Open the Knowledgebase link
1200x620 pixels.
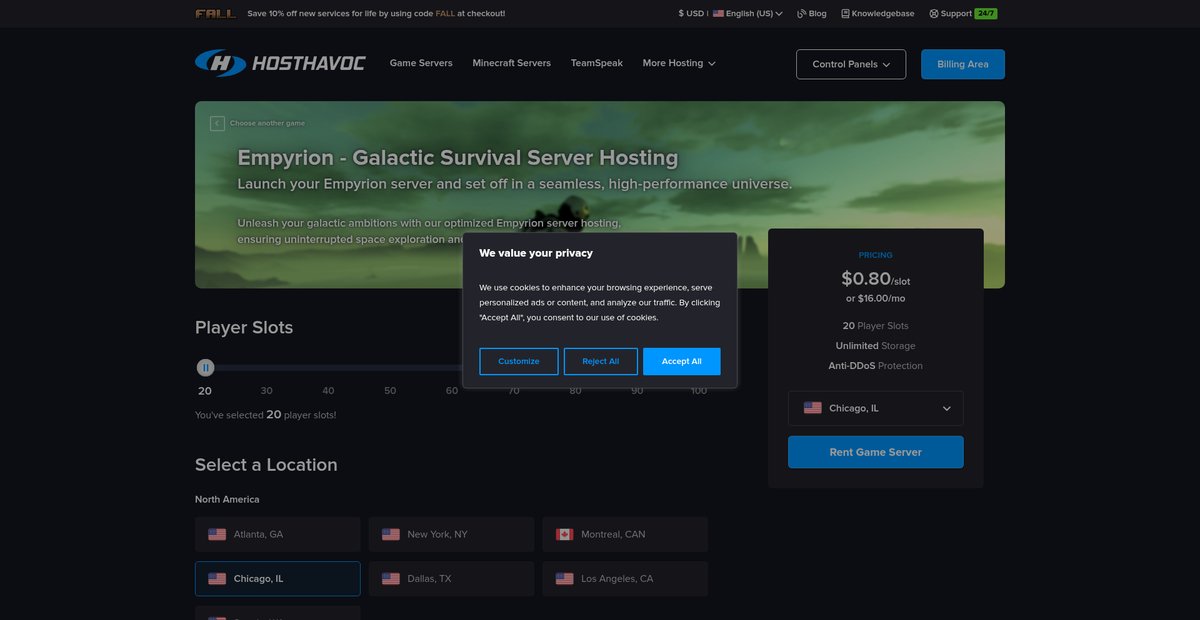coord(878,14)
